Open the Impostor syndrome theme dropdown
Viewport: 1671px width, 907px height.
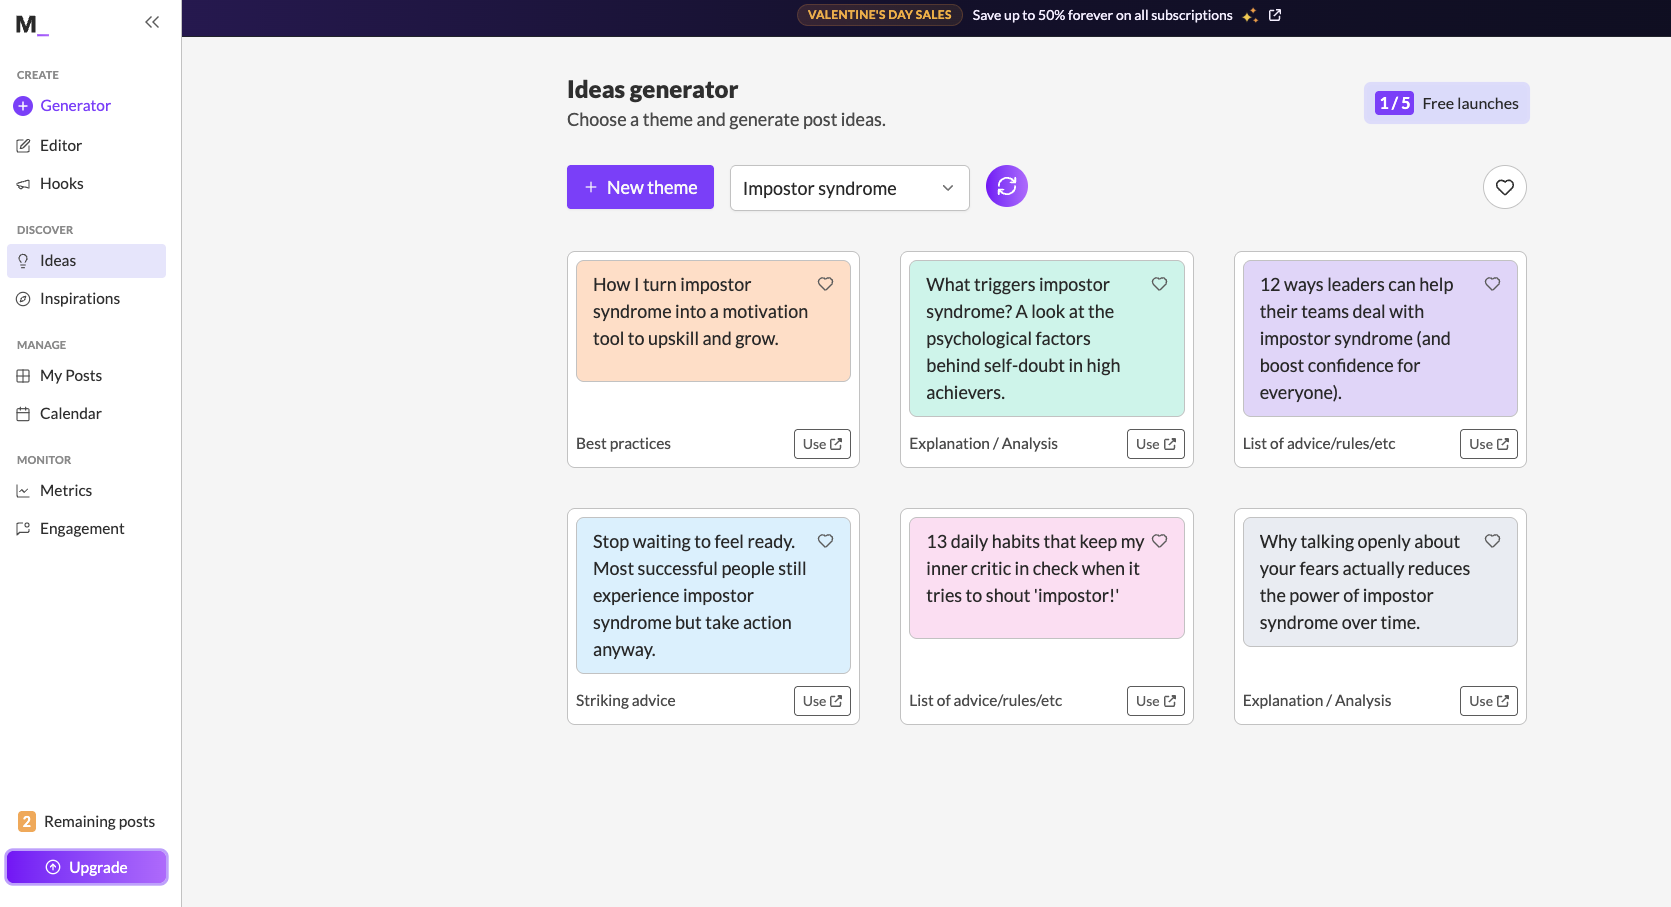[x=848, y=187]
